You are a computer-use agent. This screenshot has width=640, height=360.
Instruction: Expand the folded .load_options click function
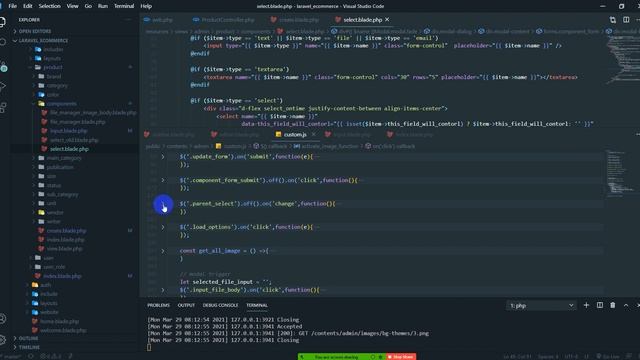[x=163, y=227]
